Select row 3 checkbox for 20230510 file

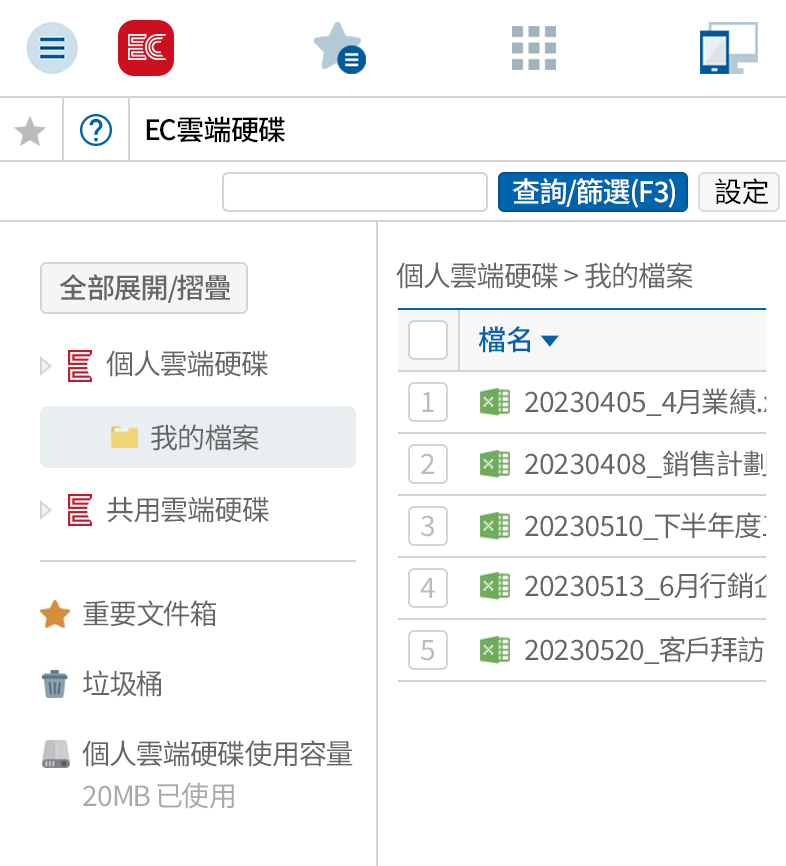[x=428, y=526]
